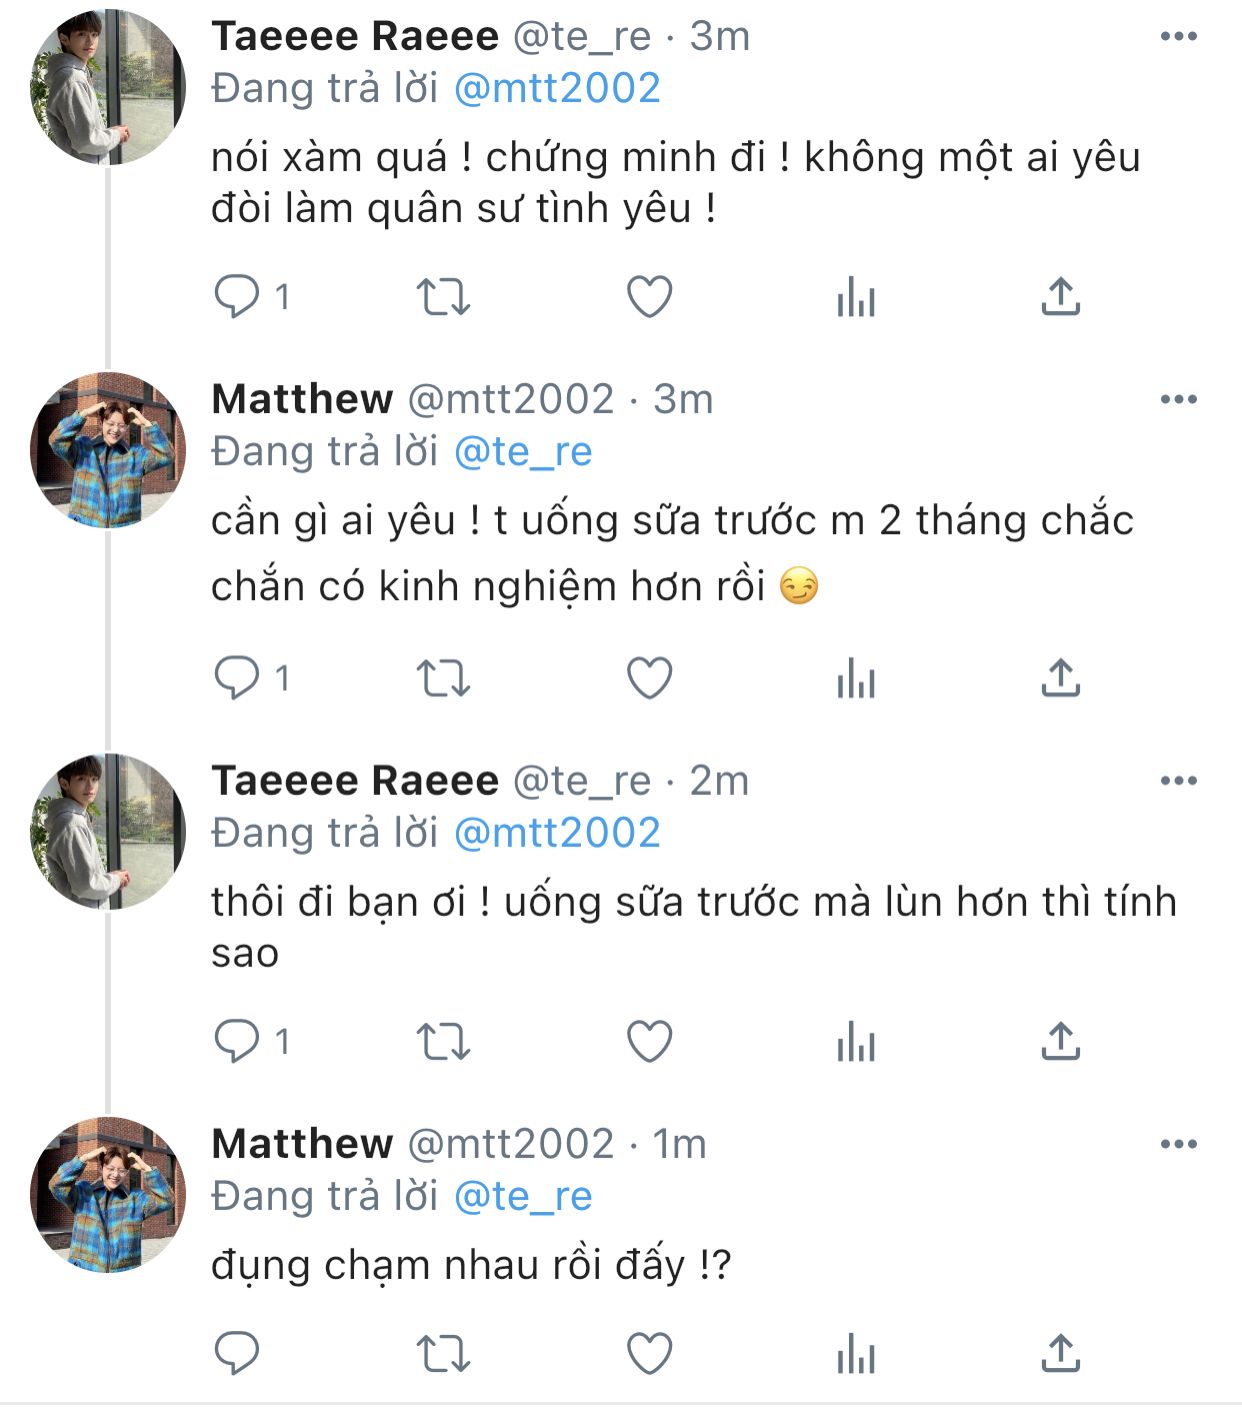The width and height of the screenshot is (1242, 1407).
Task: Retweet the first Taeeee Raeee tweet
Action: [442, 297]
